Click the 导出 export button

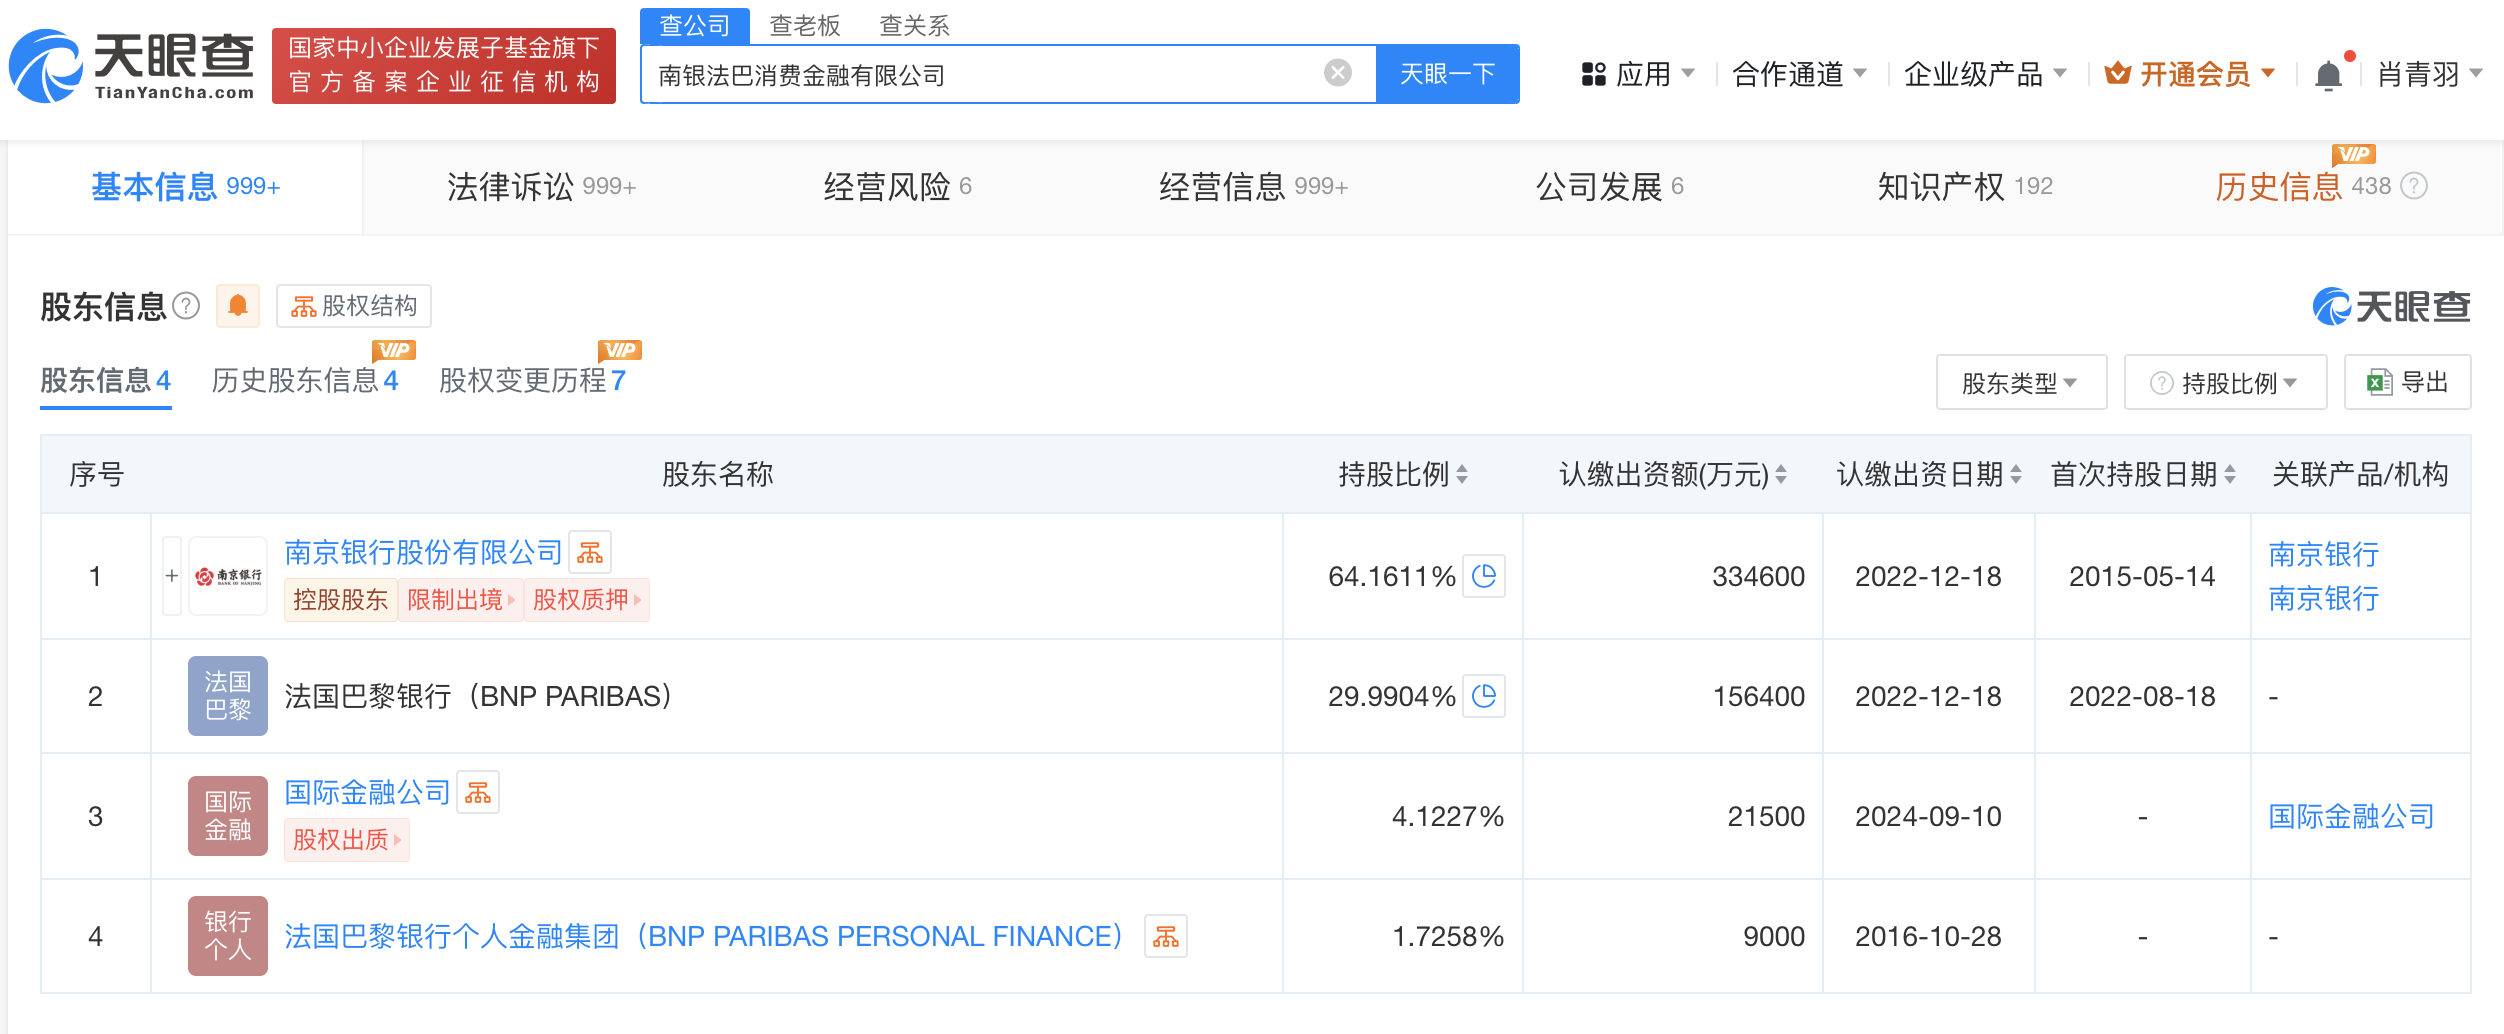(2407, 382)
